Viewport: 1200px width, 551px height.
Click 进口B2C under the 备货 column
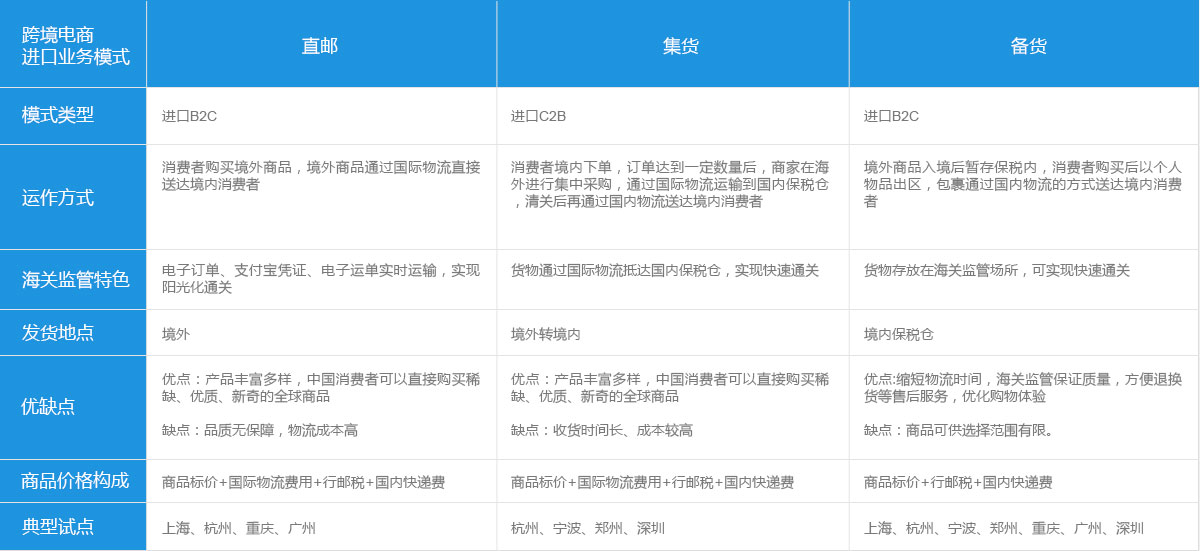[x=892, y=116]
